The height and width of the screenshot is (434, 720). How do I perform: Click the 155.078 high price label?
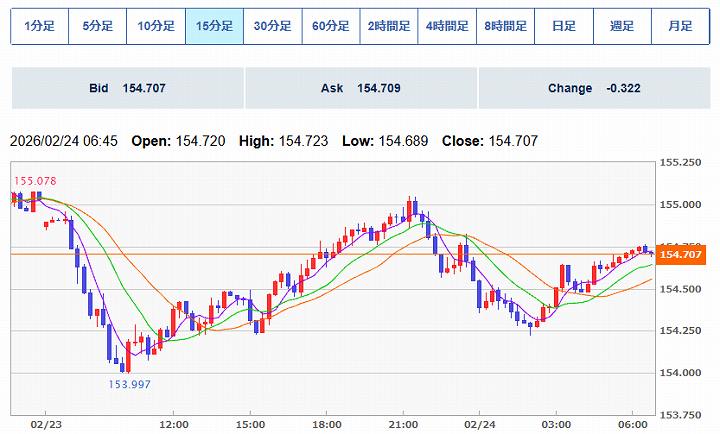point(32,181)
